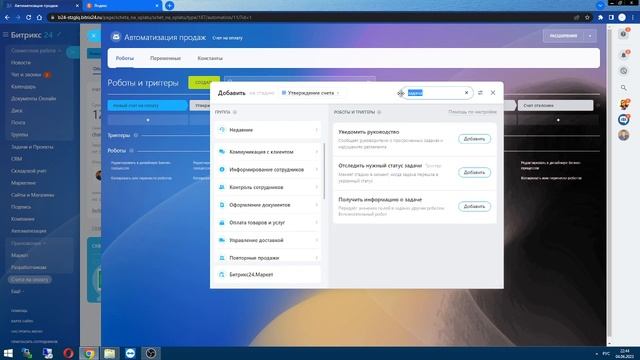
Task: Select the Новый счет на оплату stage
Action: 147,105
